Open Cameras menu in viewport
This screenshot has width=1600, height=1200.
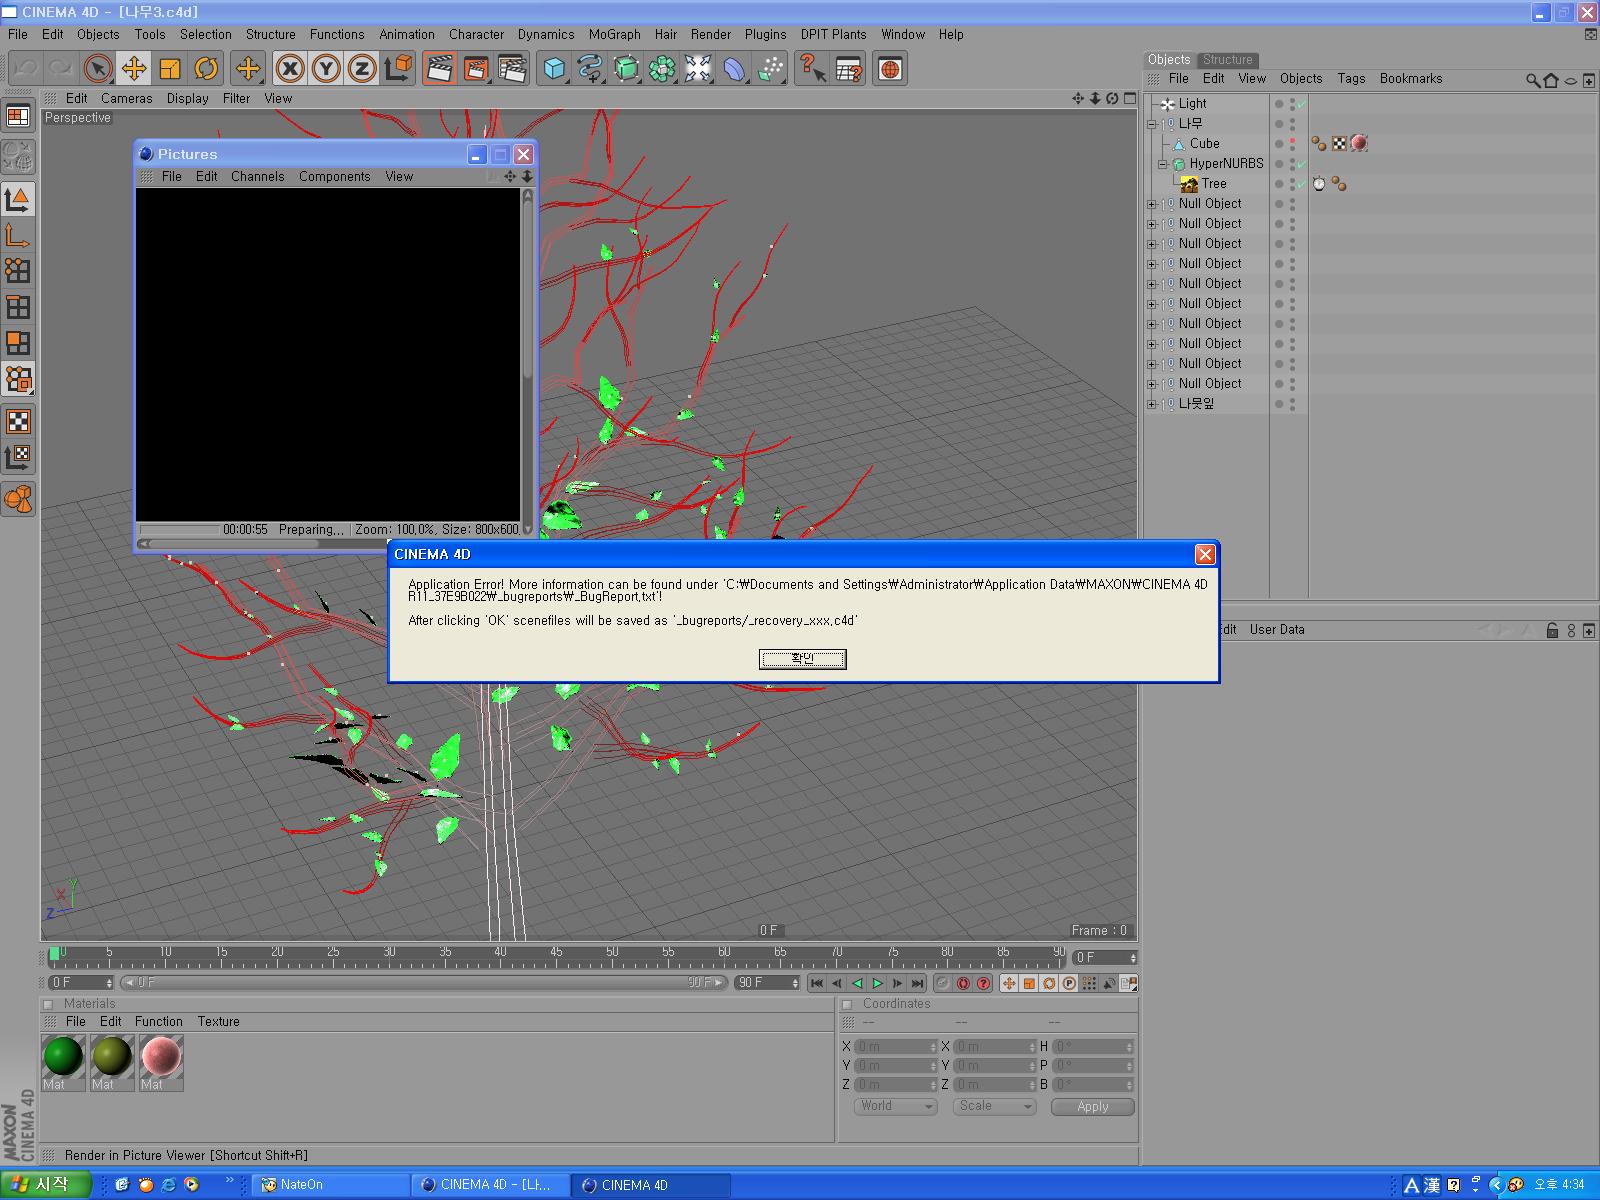click(126, 98)
